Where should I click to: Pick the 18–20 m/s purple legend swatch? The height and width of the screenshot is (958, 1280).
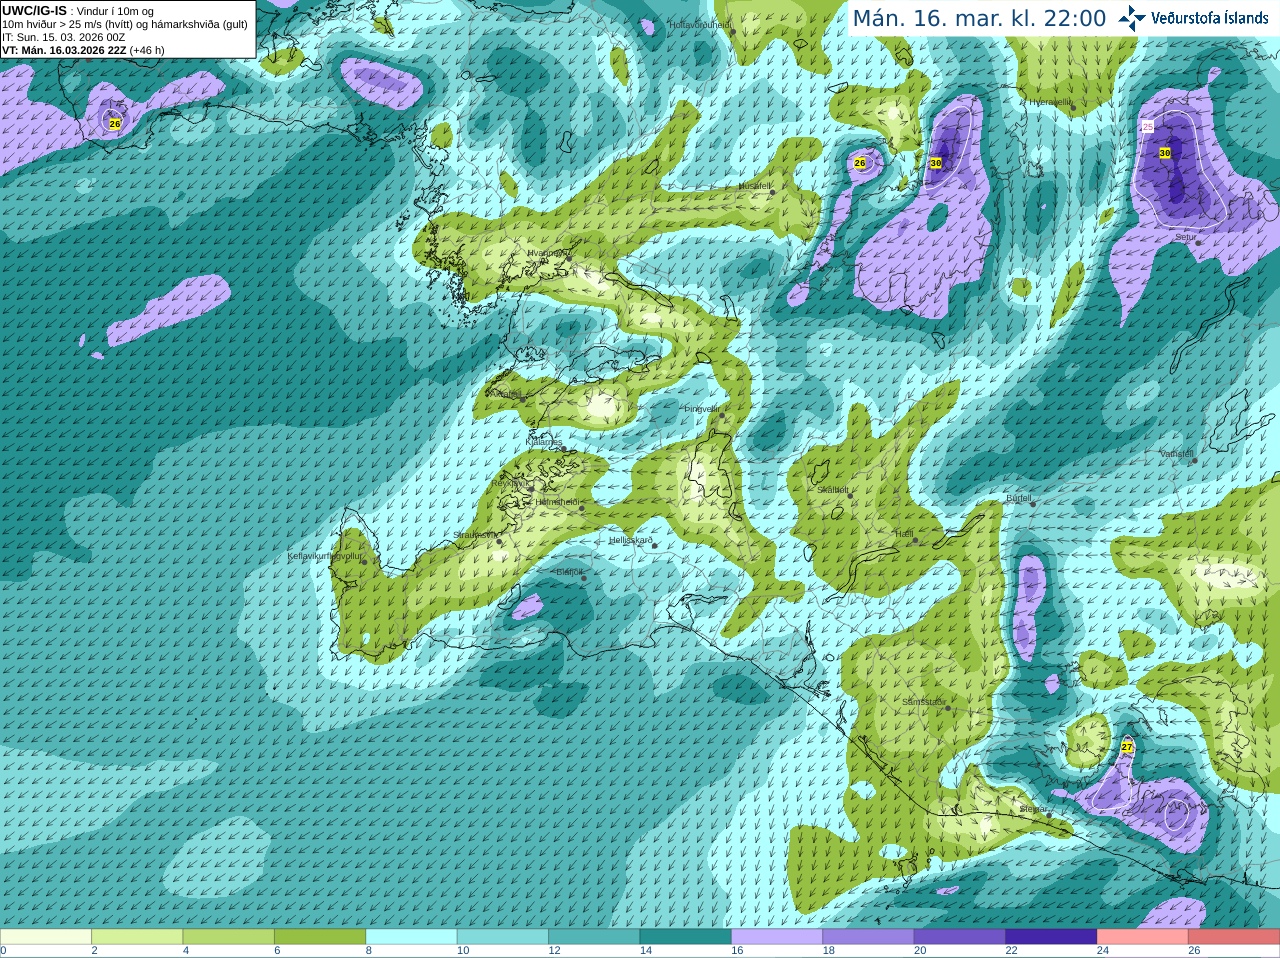point(869,937)
